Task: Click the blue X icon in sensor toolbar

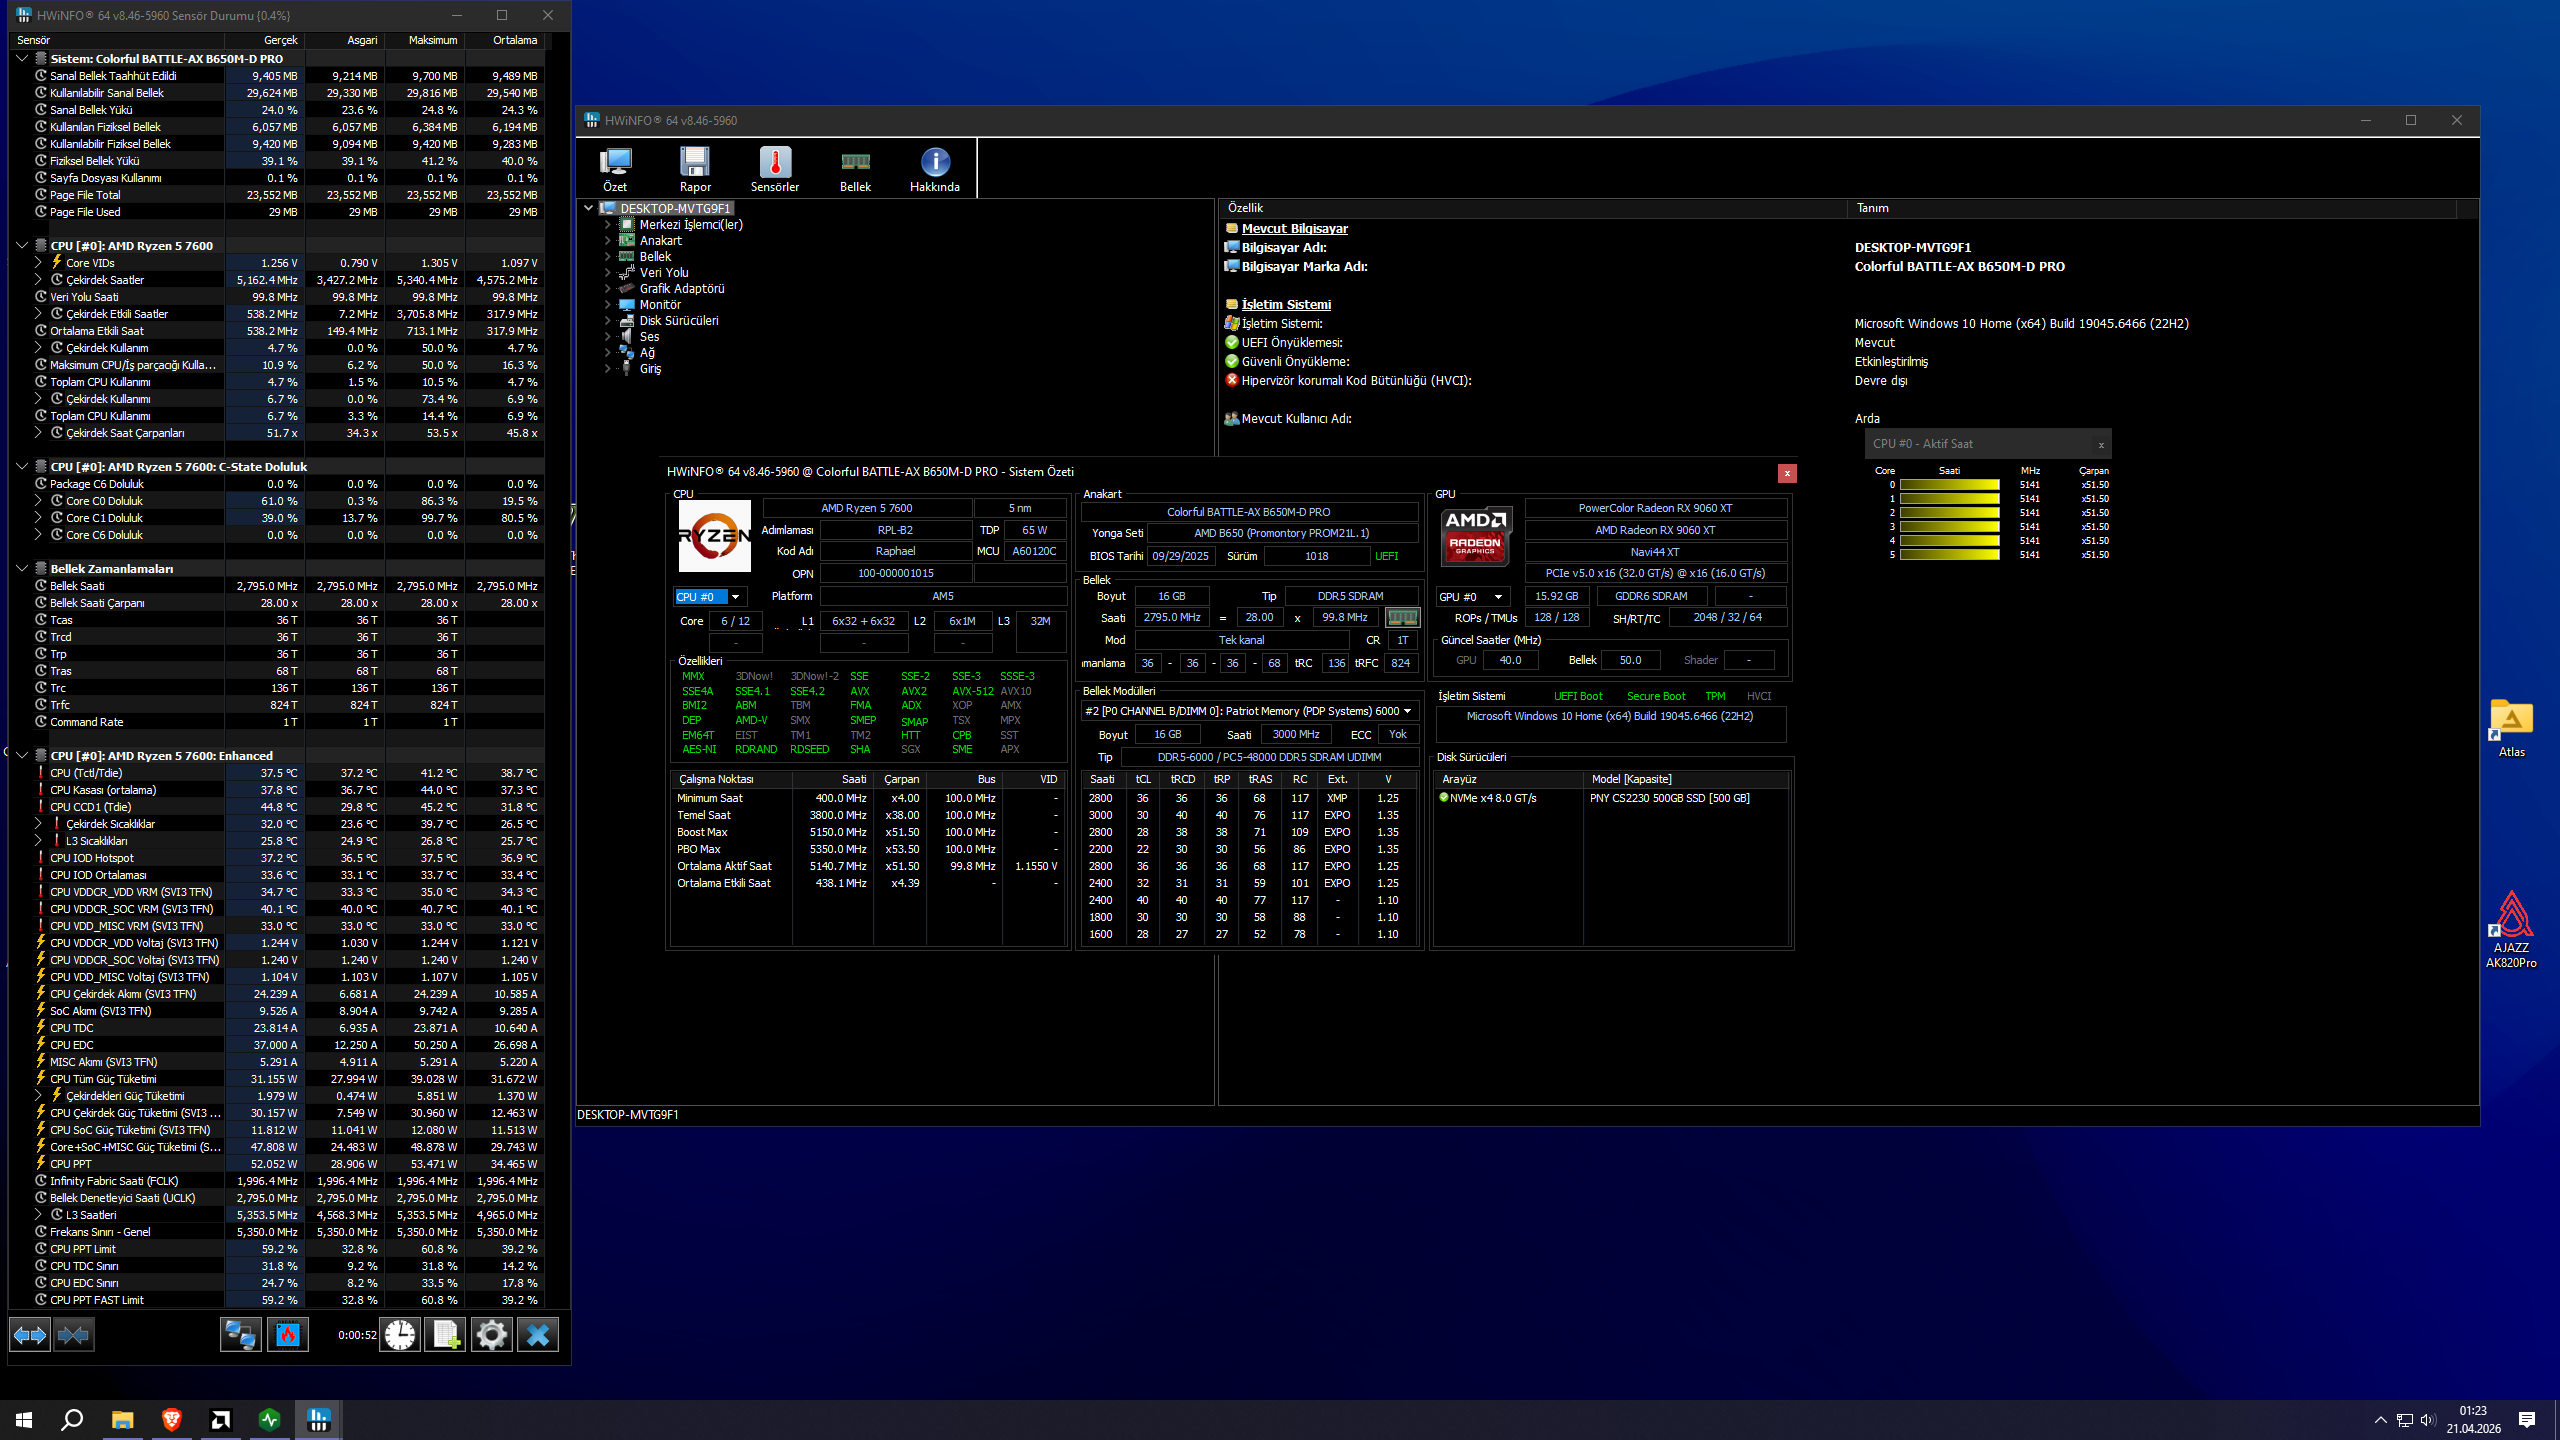Action: (x=538, y=1334)
